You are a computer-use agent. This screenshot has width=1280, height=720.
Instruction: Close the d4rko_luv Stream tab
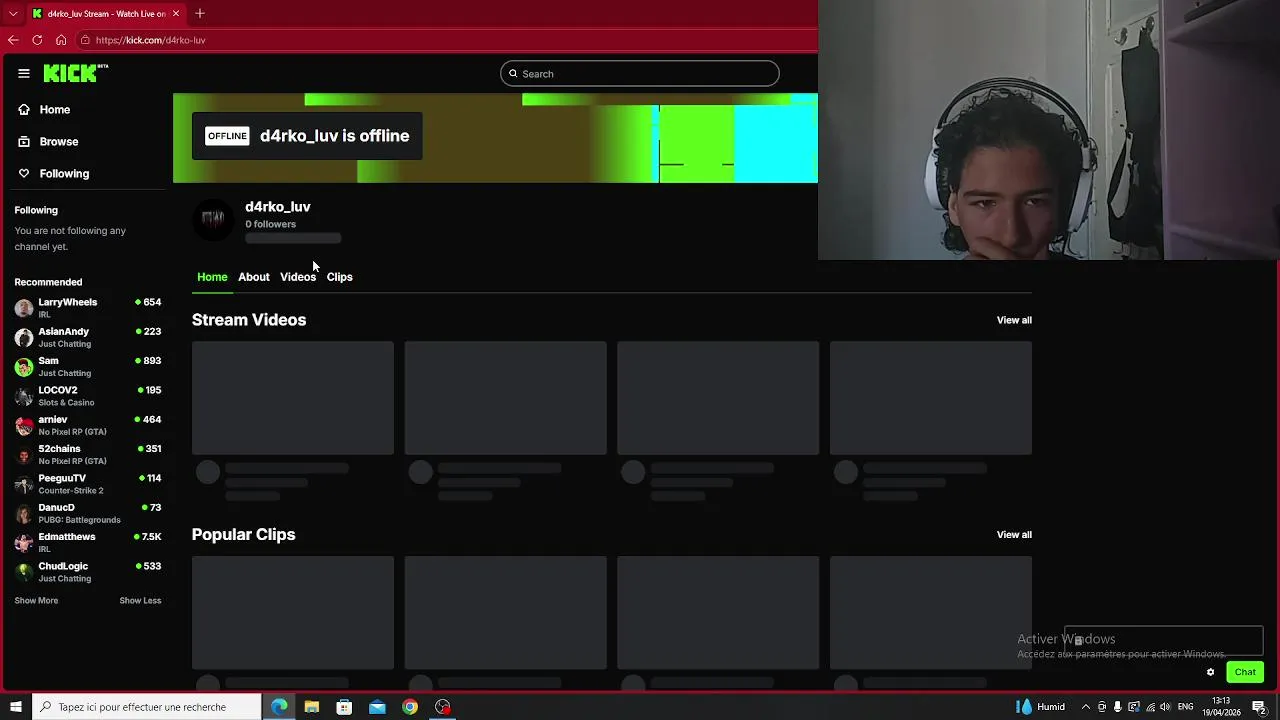[176, 14]
